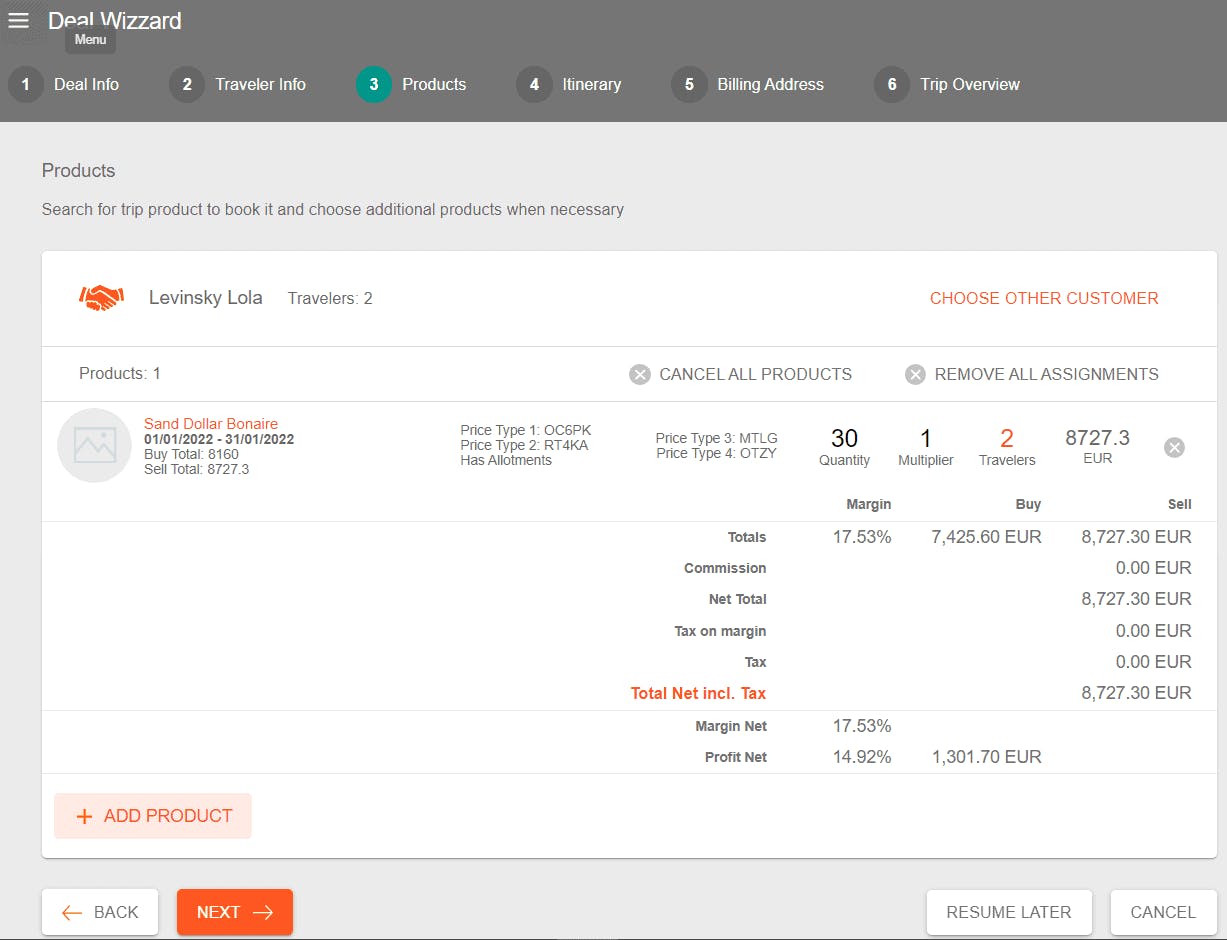This screenshot has height=940, width=1227.
Task: Go to step 1 Deal Info
Action: click(x=64, y=84)
